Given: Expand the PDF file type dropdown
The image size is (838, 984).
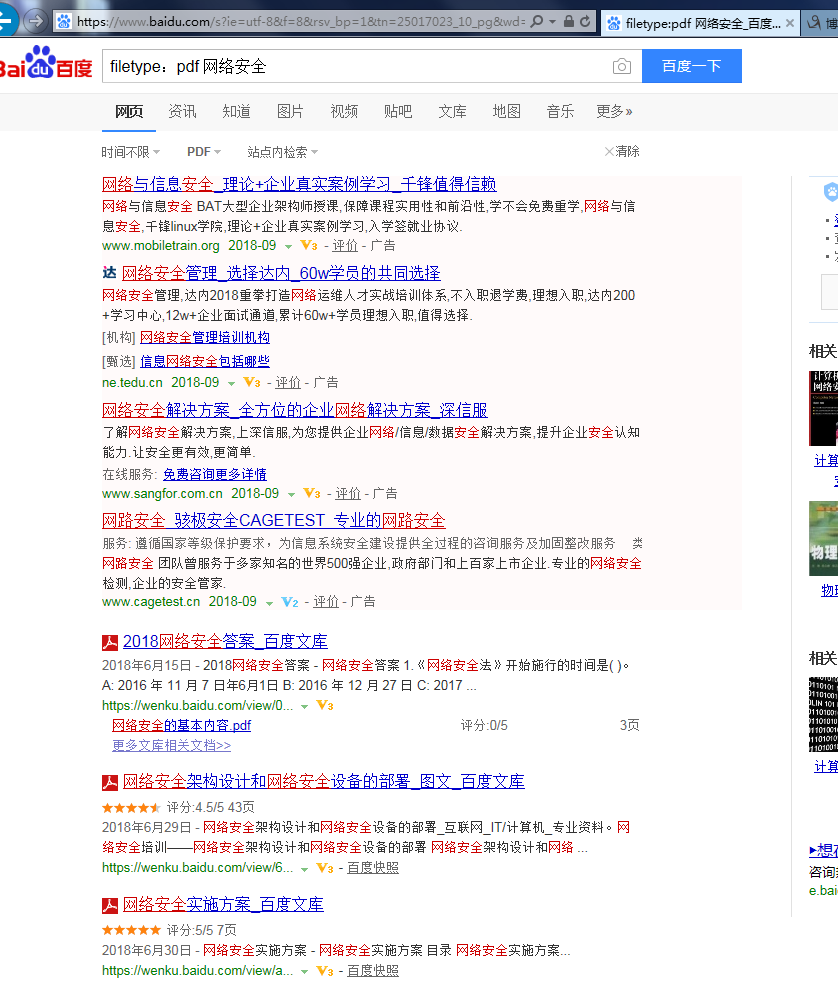Looking at the screenshot, I should point(204,152).
